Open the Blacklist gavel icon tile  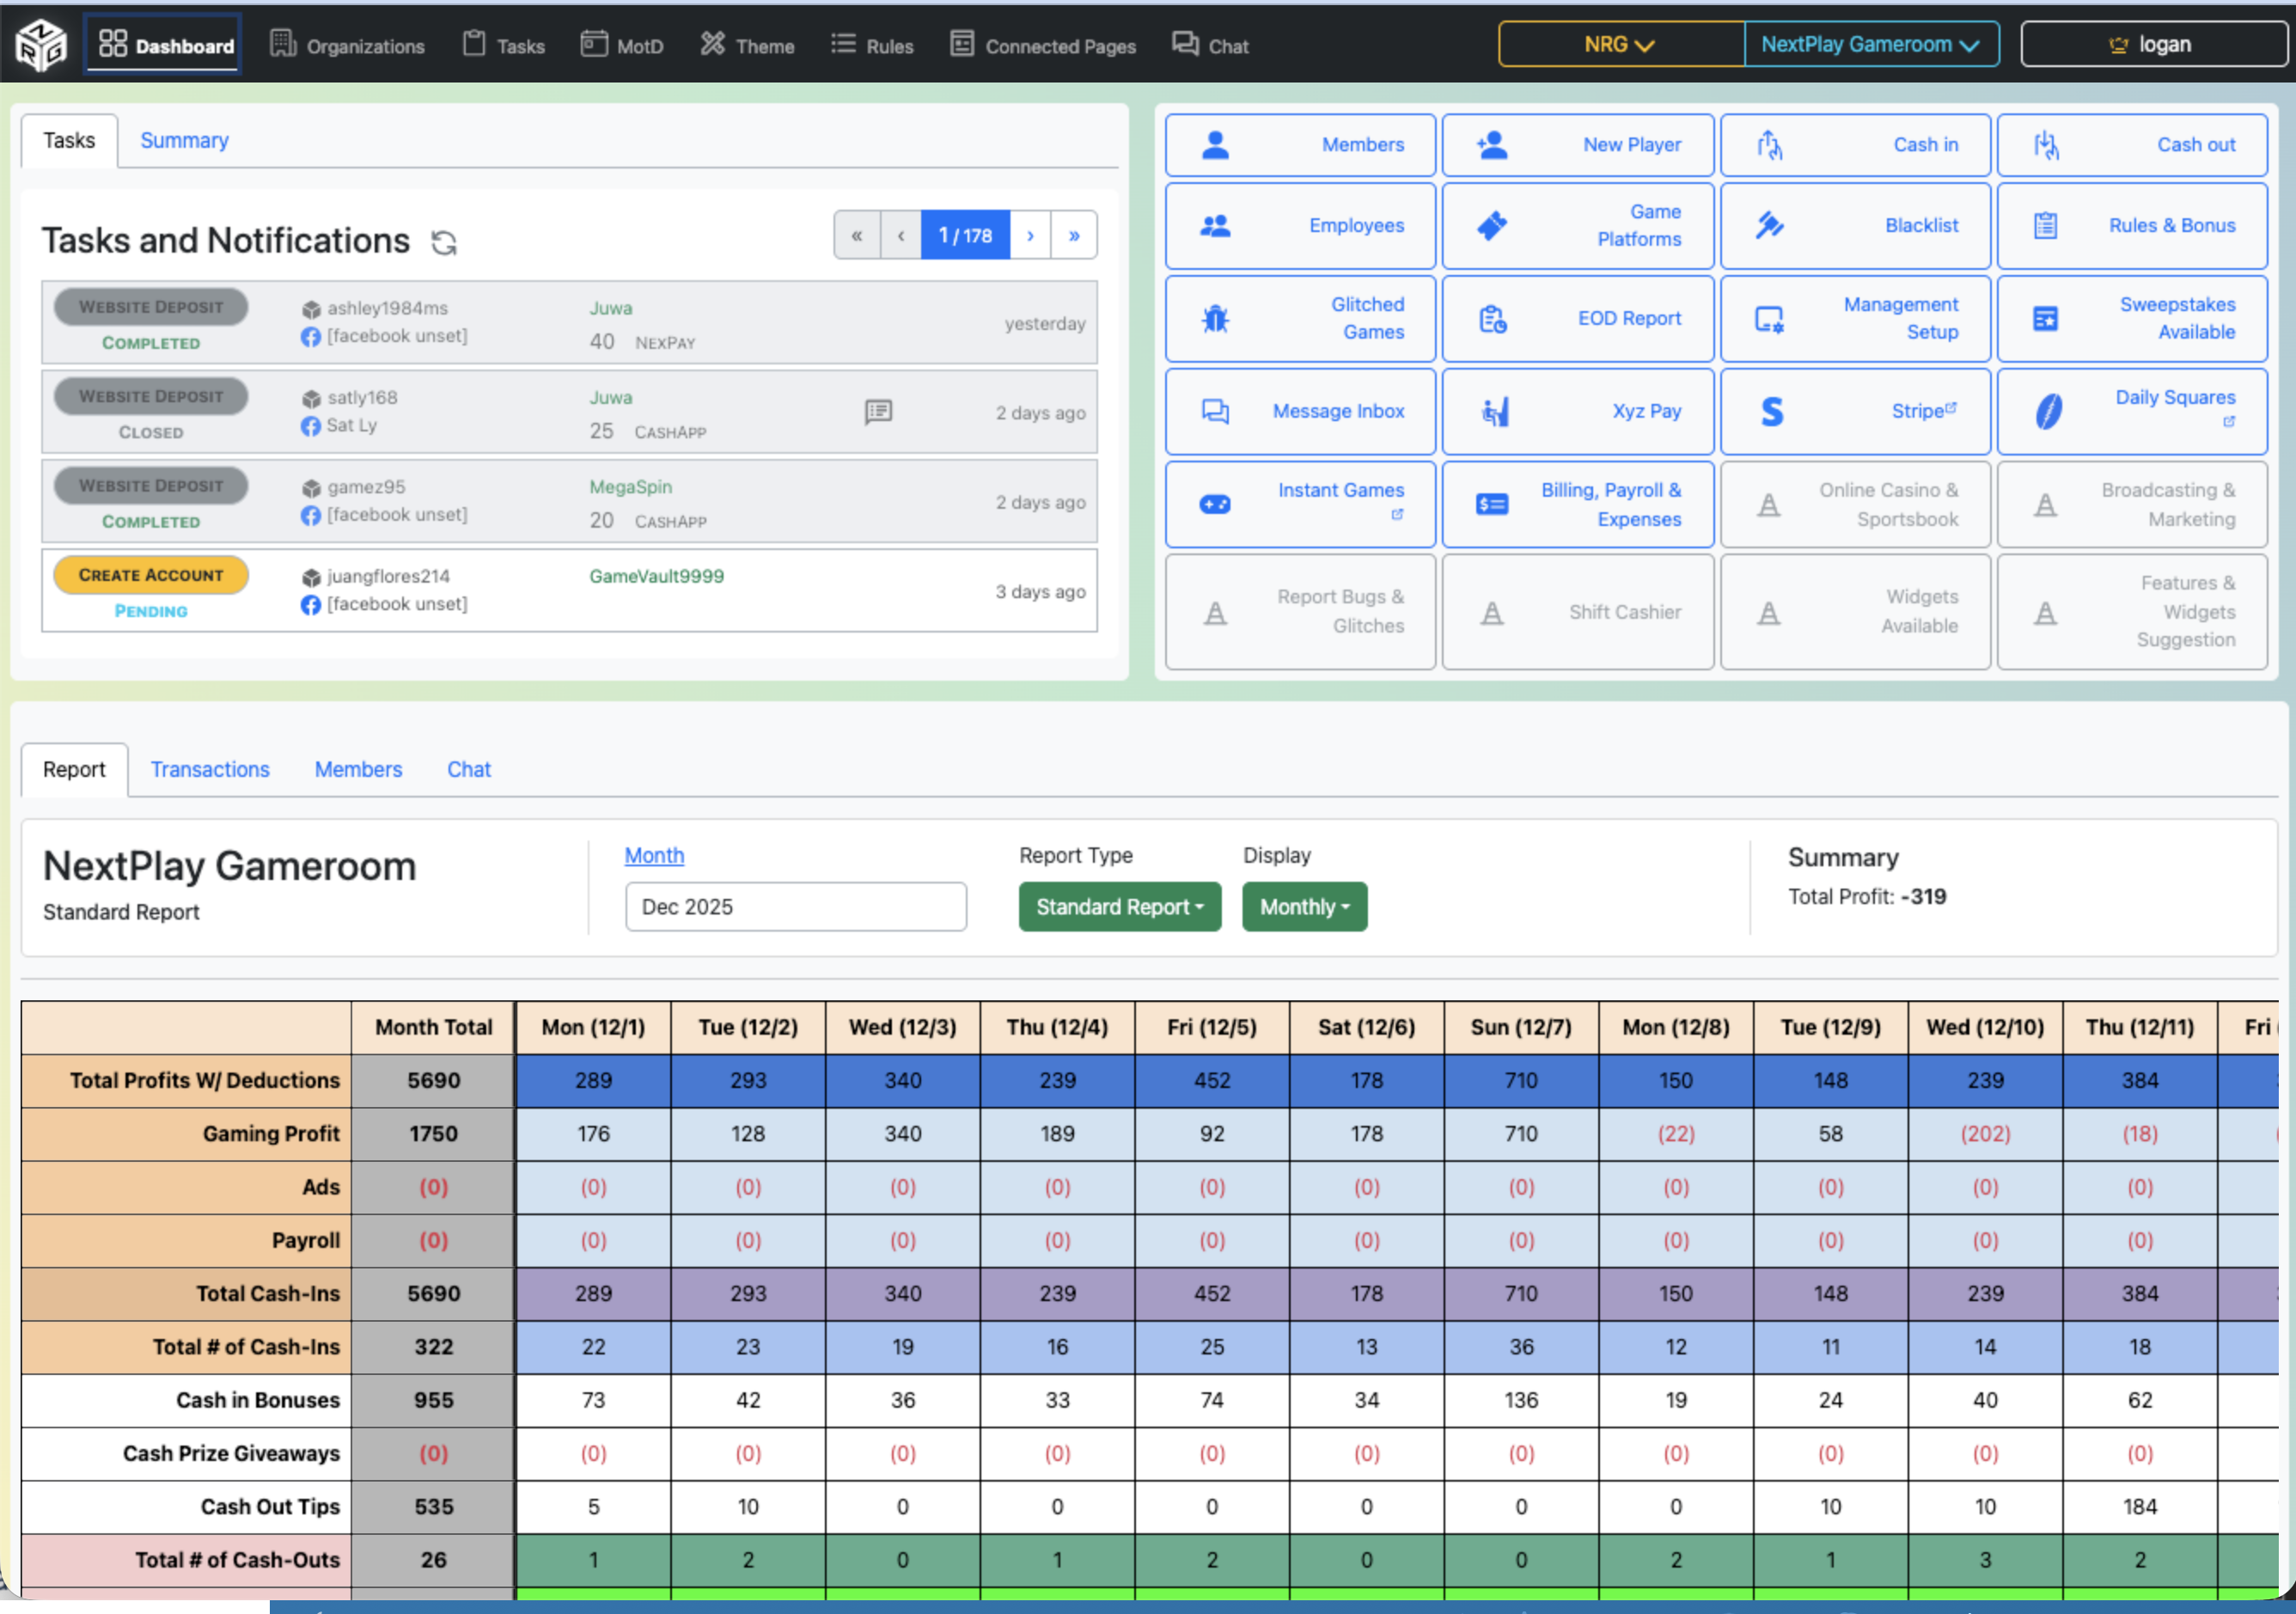click(x=1769, y=226)
